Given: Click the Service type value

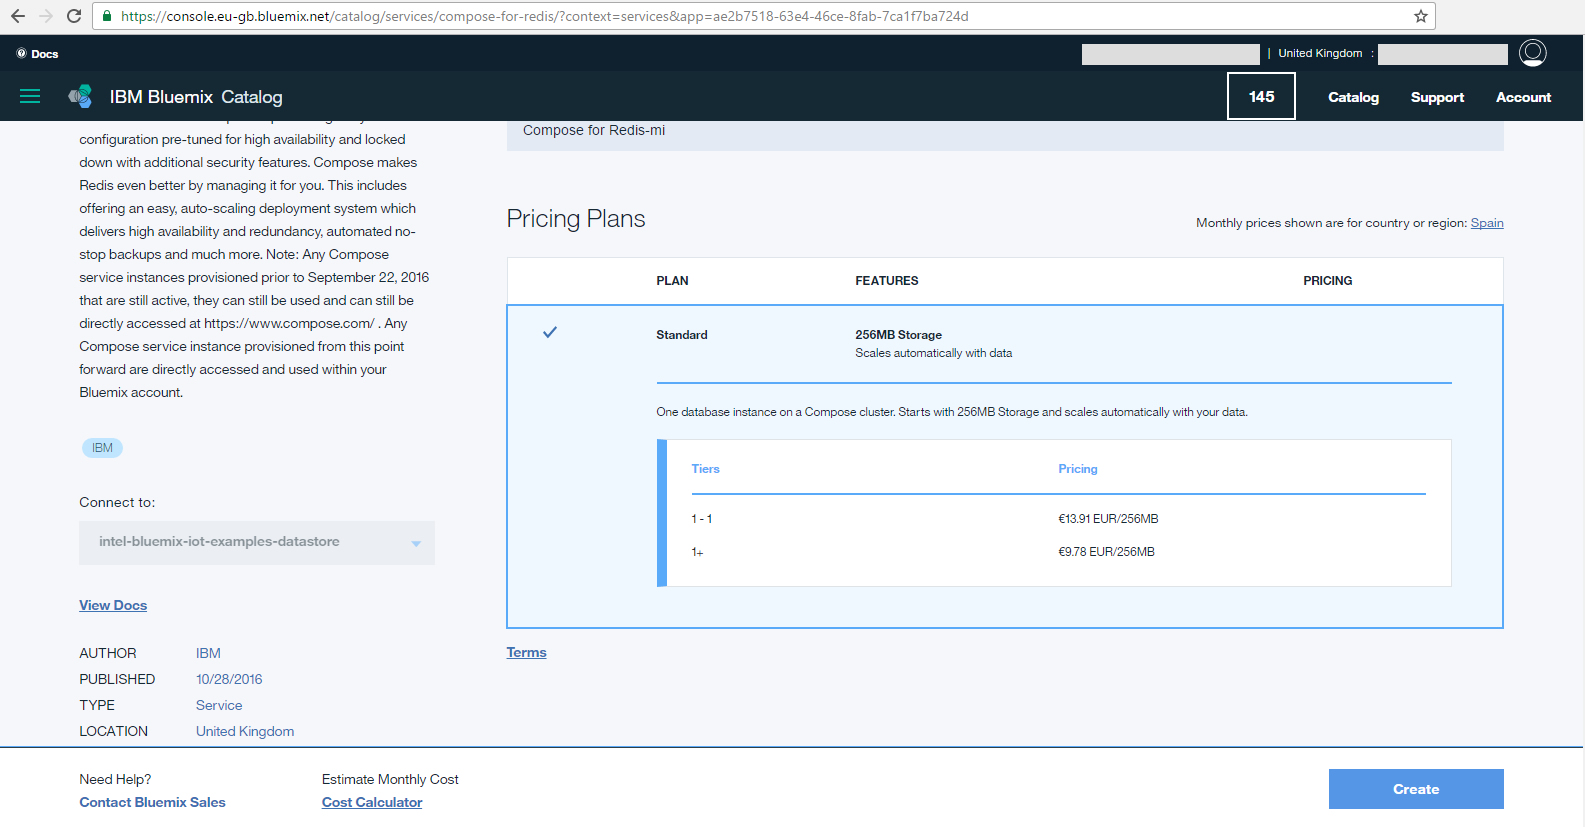Looking at the screenshot, I should (x=219, y=705).
